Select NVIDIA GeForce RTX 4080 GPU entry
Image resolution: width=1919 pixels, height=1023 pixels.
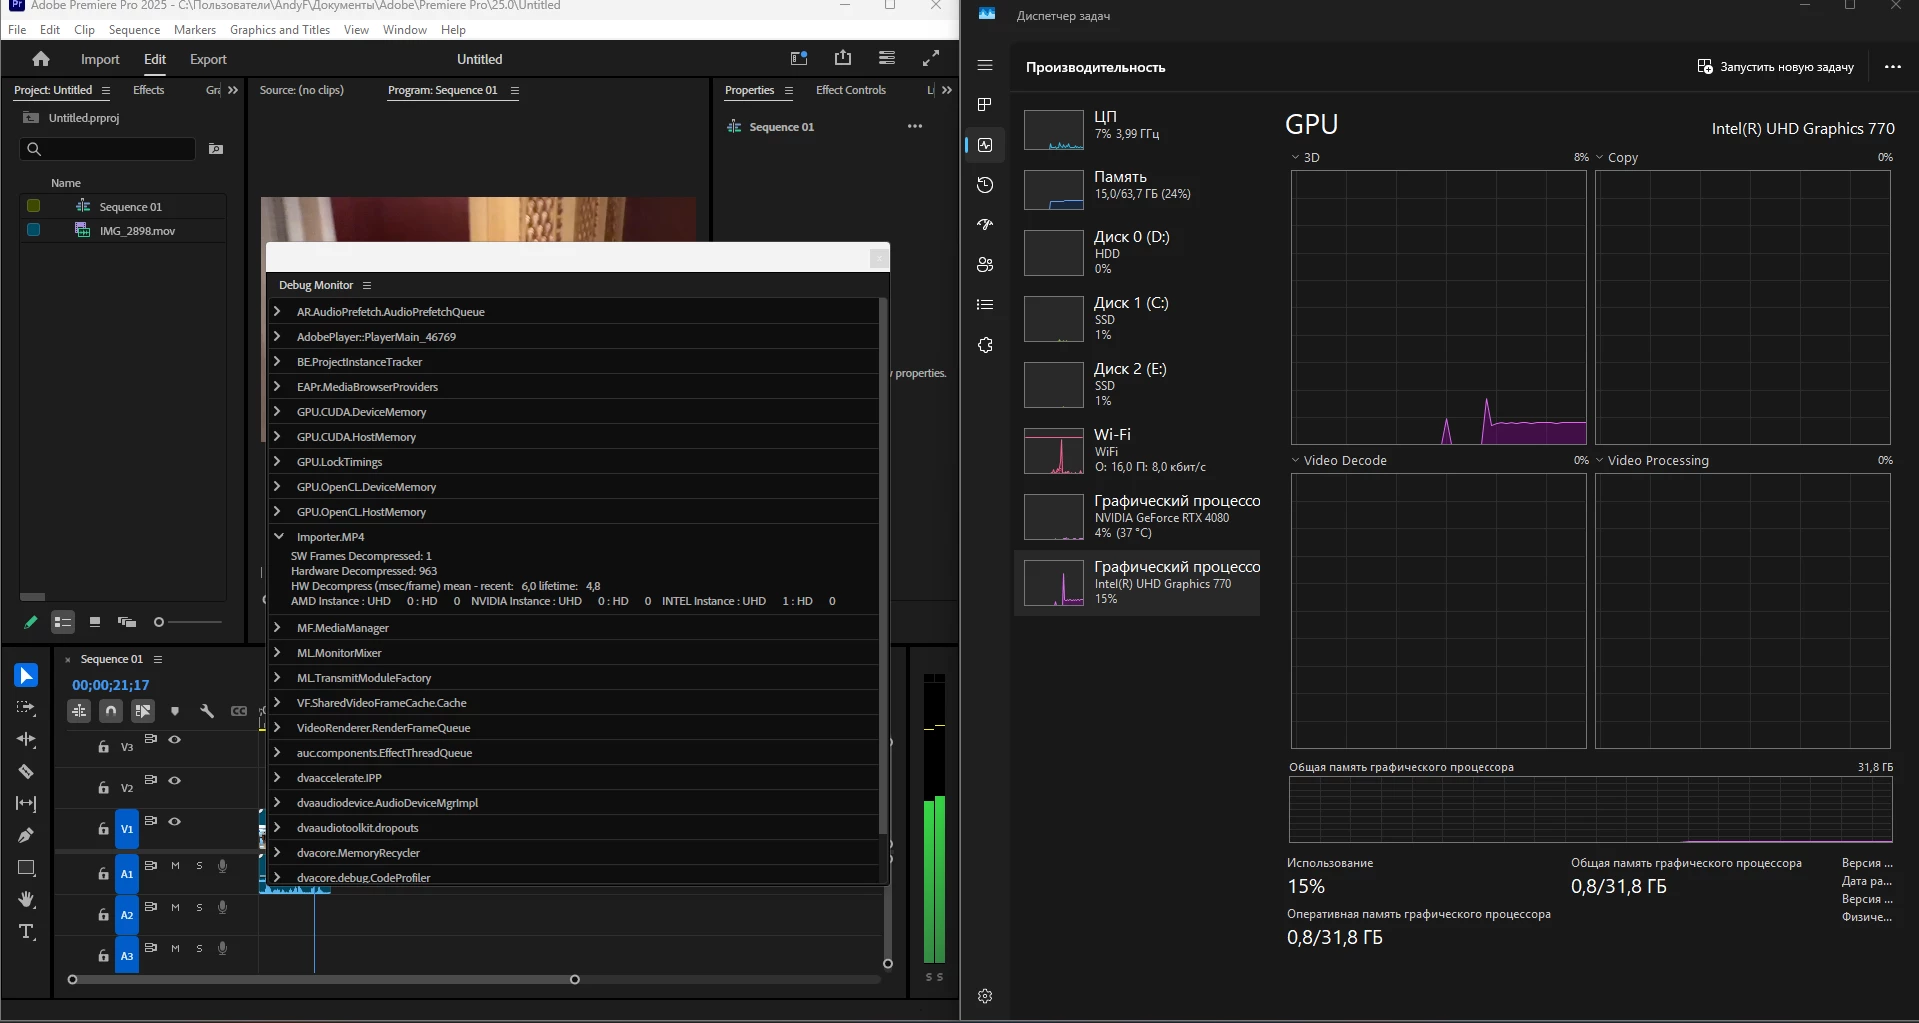pyautogui.click(x=1138, y=517)
